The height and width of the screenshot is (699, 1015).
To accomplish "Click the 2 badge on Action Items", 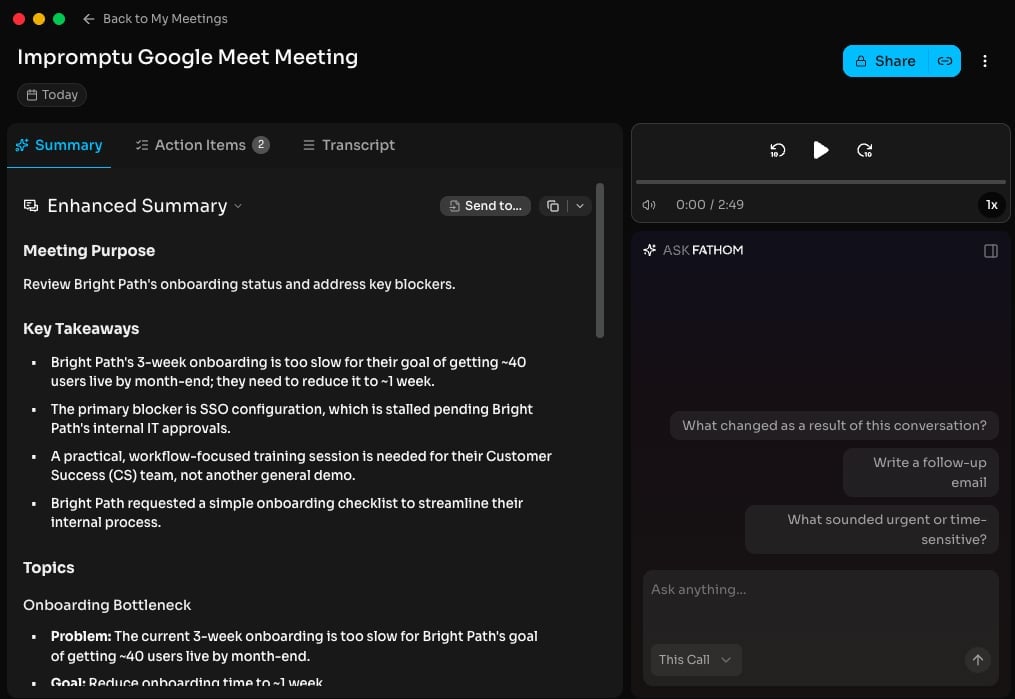I will 261,144.
